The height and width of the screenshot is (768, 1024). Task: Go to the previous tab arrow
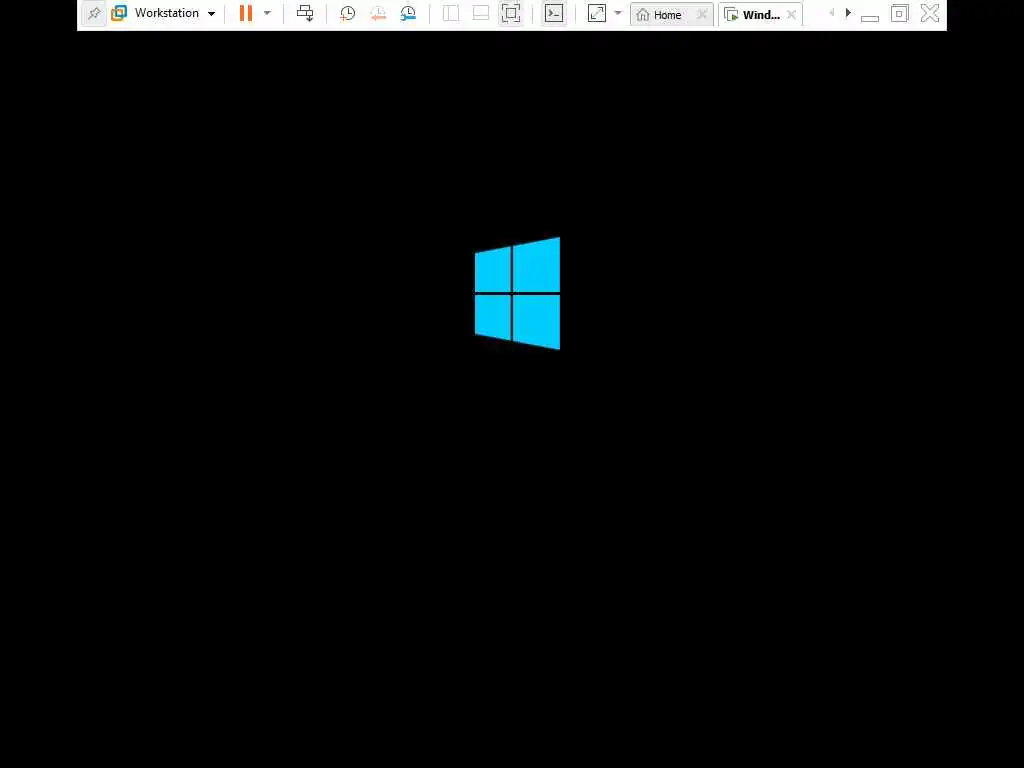click(831, 13)
